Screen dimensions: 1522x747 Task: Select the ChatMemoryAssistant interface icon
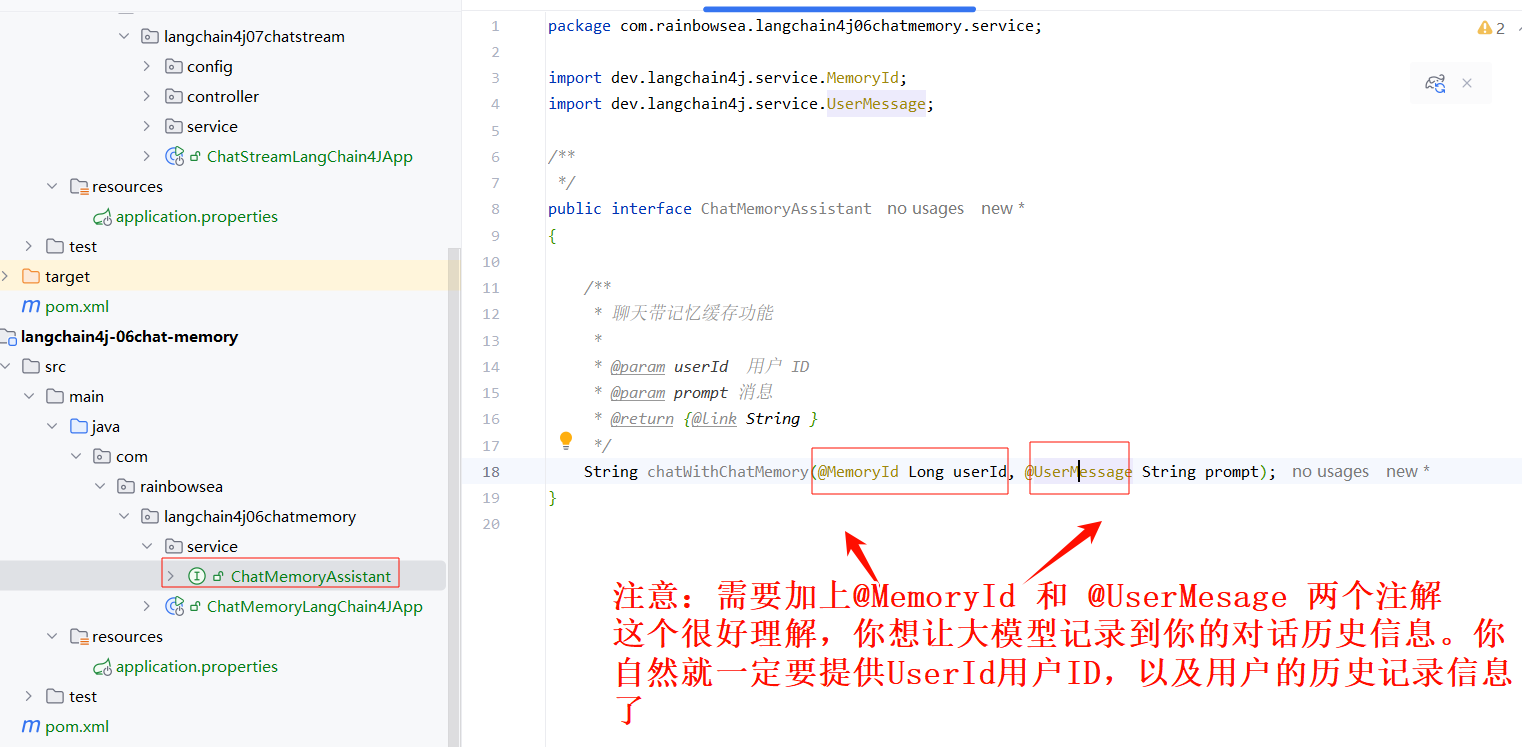197,577
